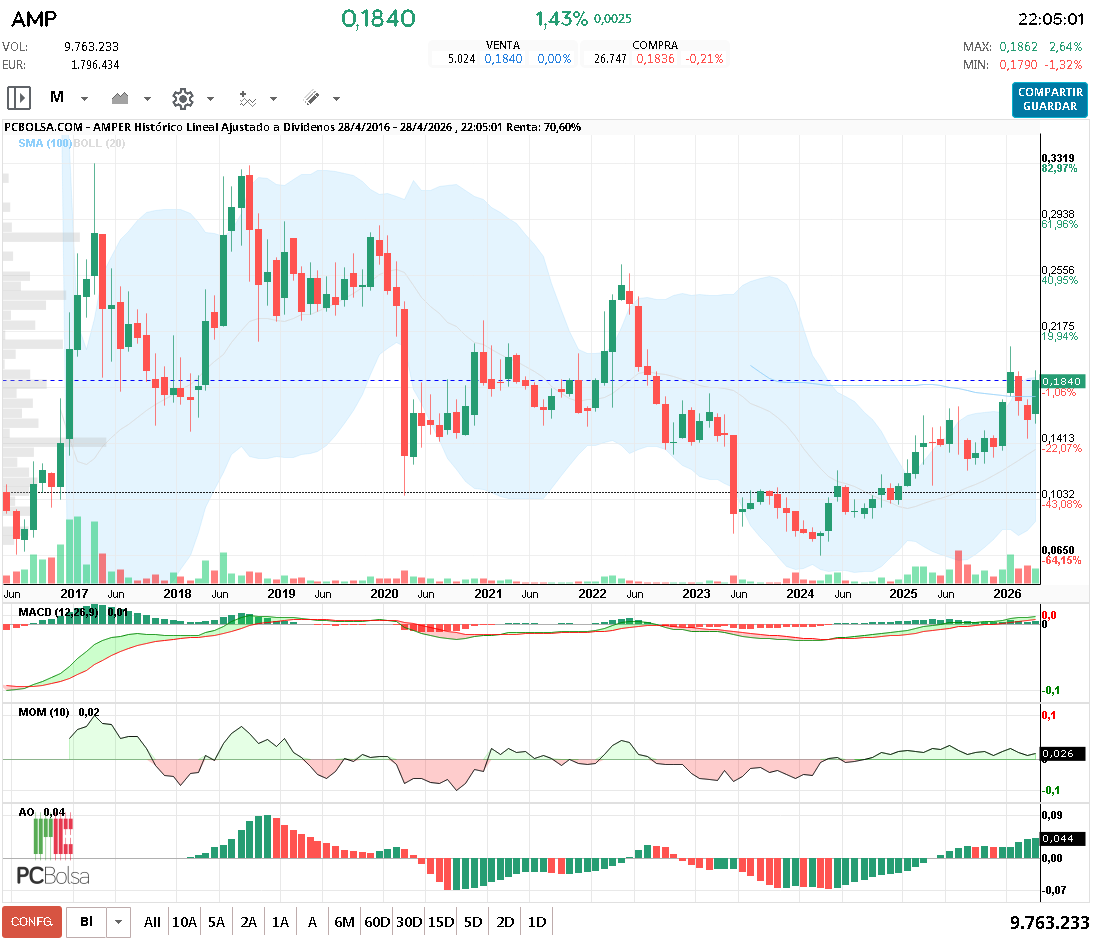1103x943 pixels.
Task: Switch to the 1D time range
Action: pyautogui.click(x=537, y=922)
